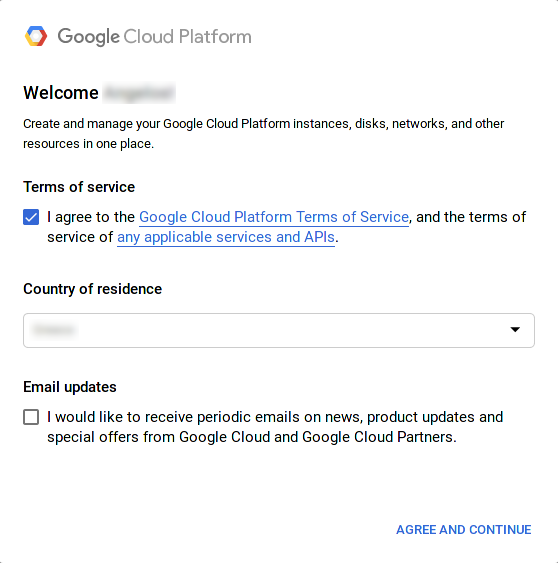The image size is (558, 563).
Task: Click the Welcome heading text
Action: (61, 93)
